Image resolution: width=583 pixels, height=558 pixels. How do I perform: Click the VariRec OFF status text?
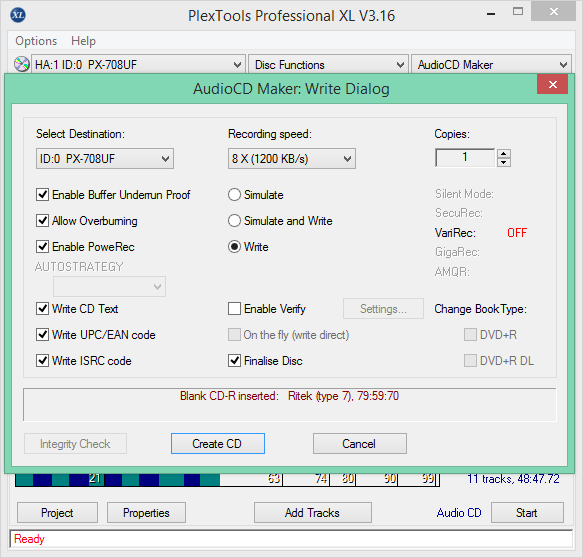click(517, 233)
